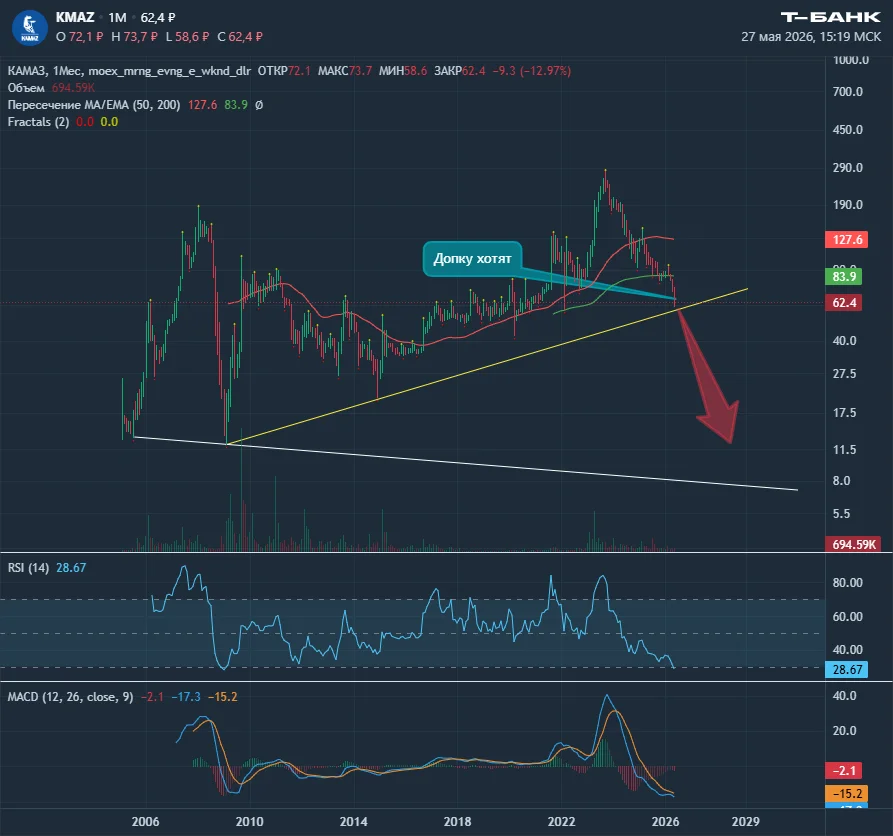The width and height of the screenshot is (893, 836).
Task: Click the 2022 label on time axis
Action: tap(561, 822)
